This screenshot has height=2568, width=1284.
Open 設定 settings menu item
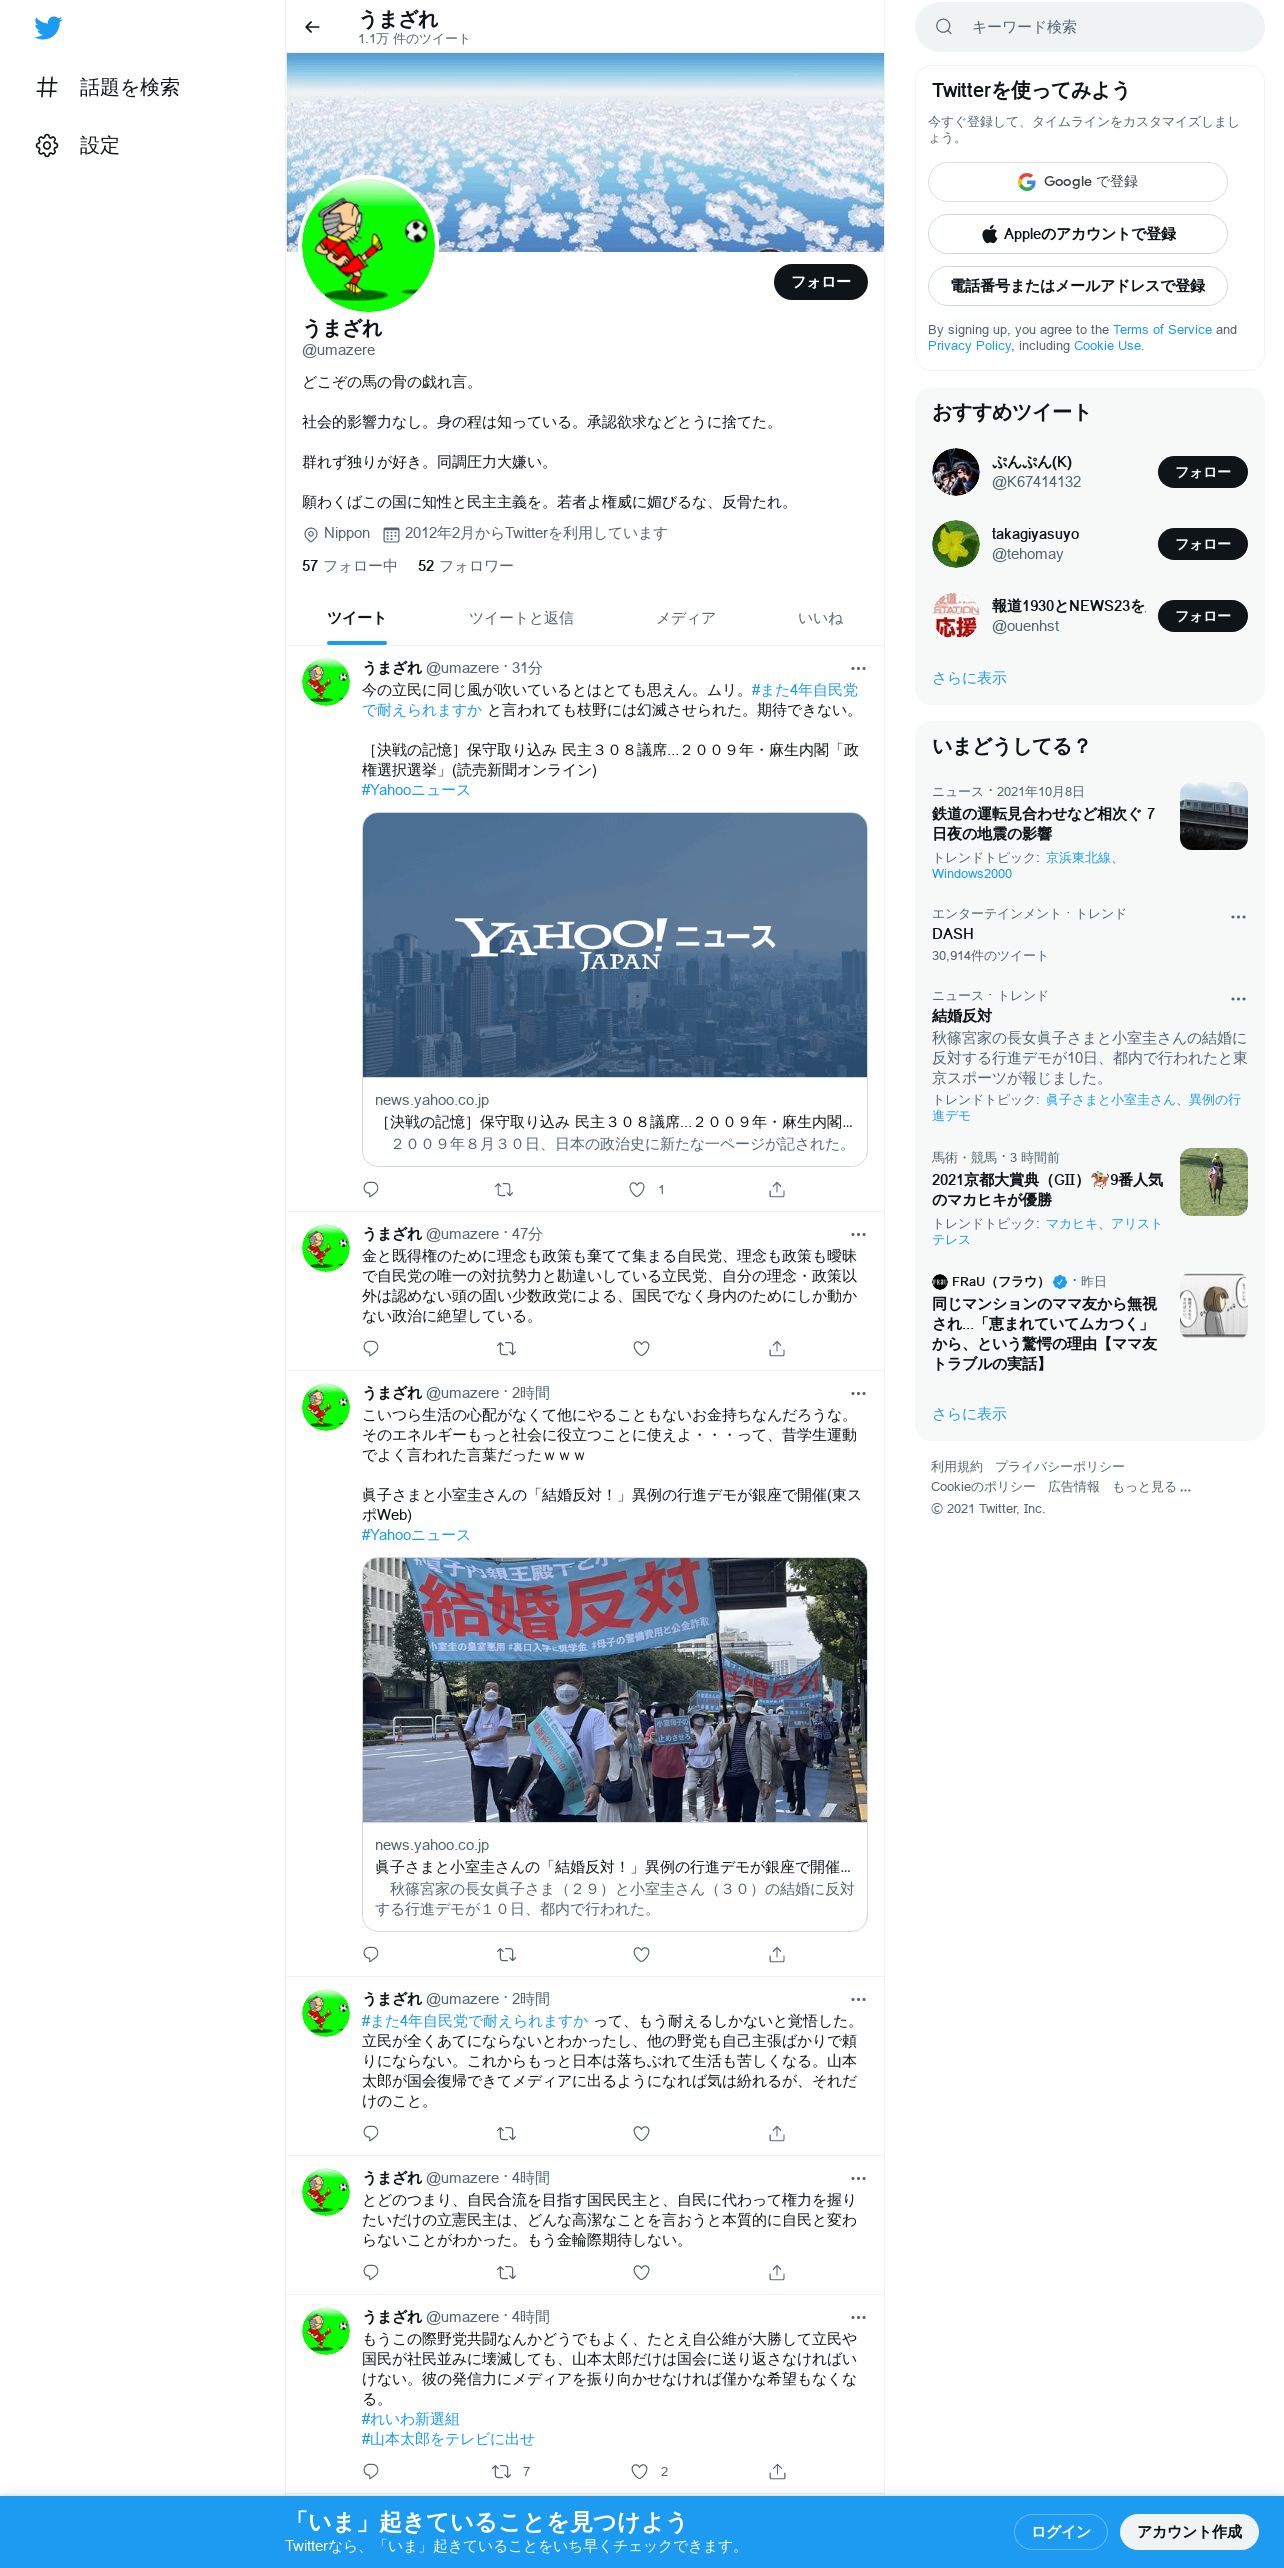point(78,146)
